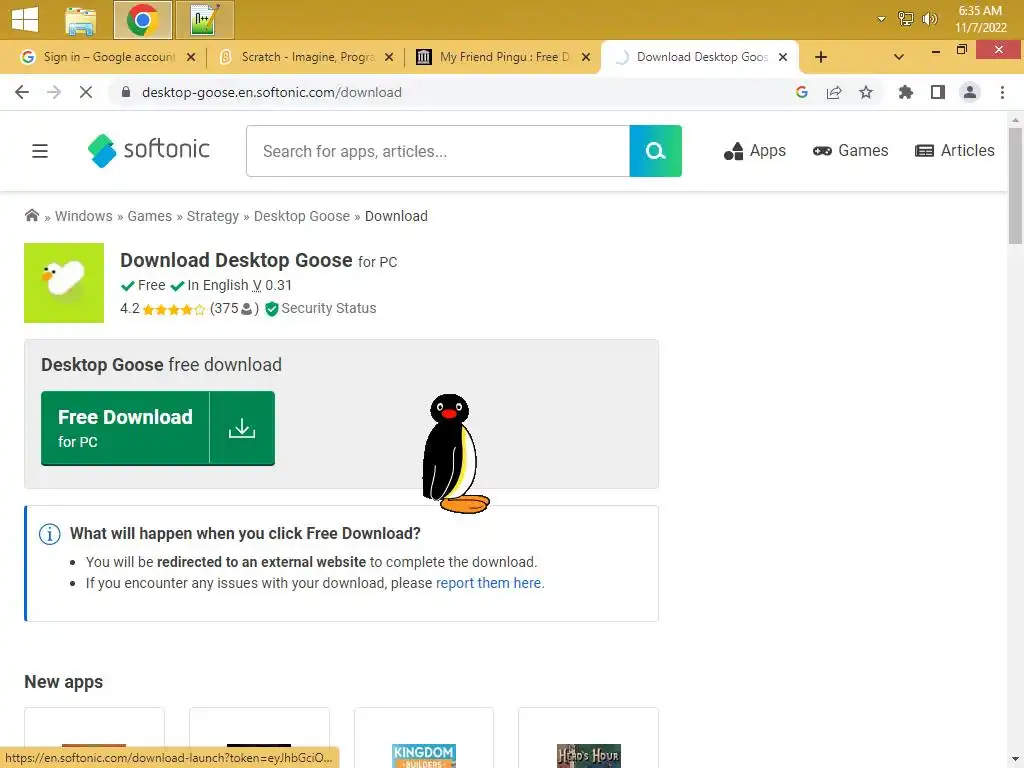Open a new browser tab
This screenshot has height=768, width=1024.
(821, 57)
